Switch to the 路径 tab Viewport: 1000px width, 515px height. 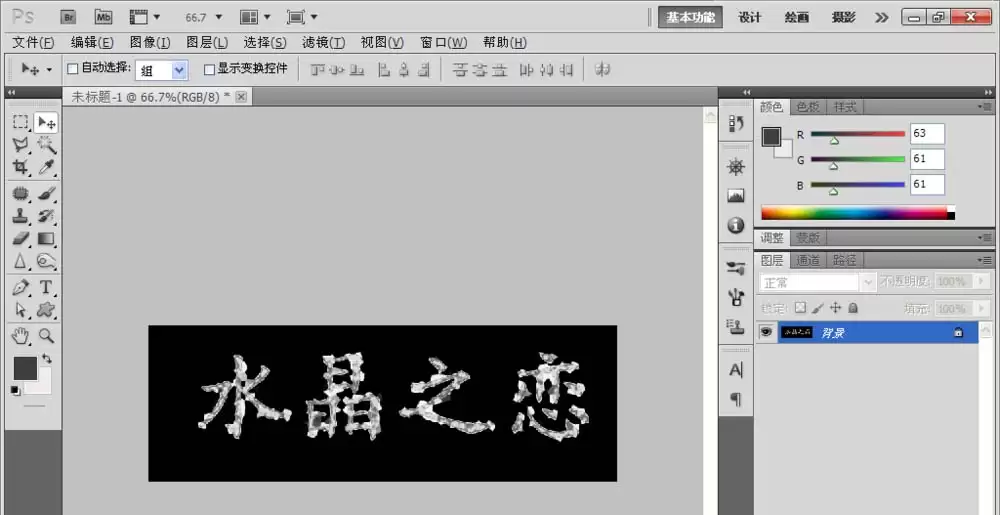(x=845, y=260)
